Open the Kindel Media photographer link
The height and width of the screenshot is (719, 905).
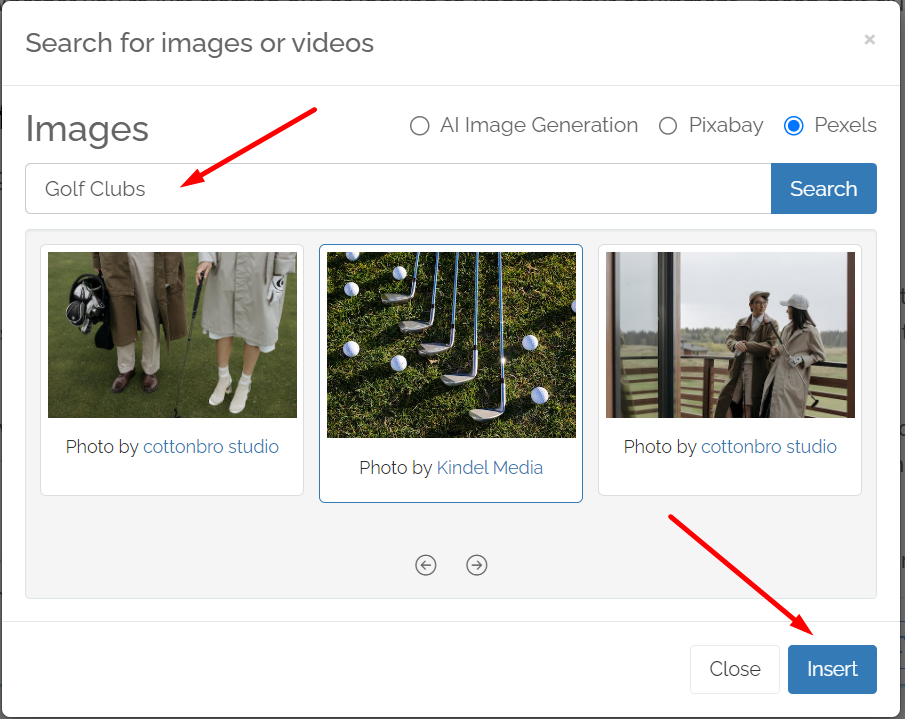tap(489, 467)
